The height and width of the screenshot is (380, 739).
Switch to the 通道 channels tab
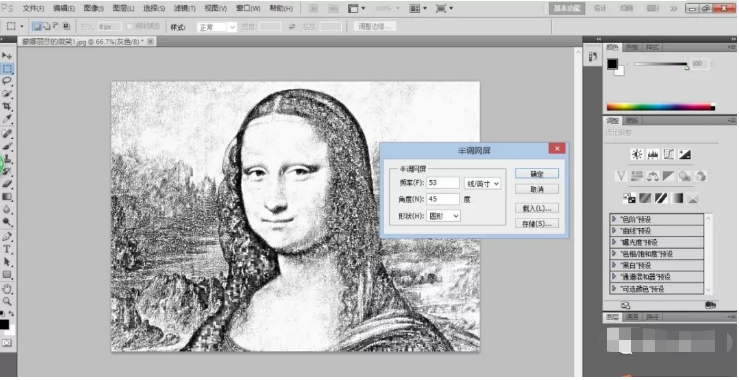tap(632, 317)
